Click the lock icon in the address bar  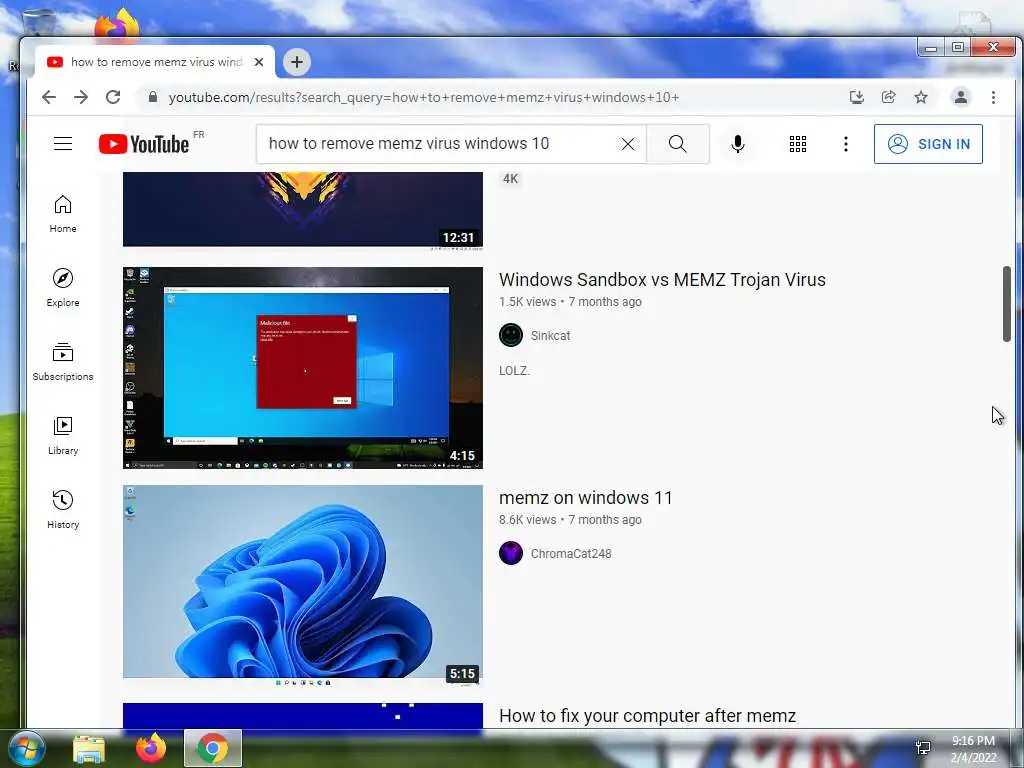(x=153, y=97)
